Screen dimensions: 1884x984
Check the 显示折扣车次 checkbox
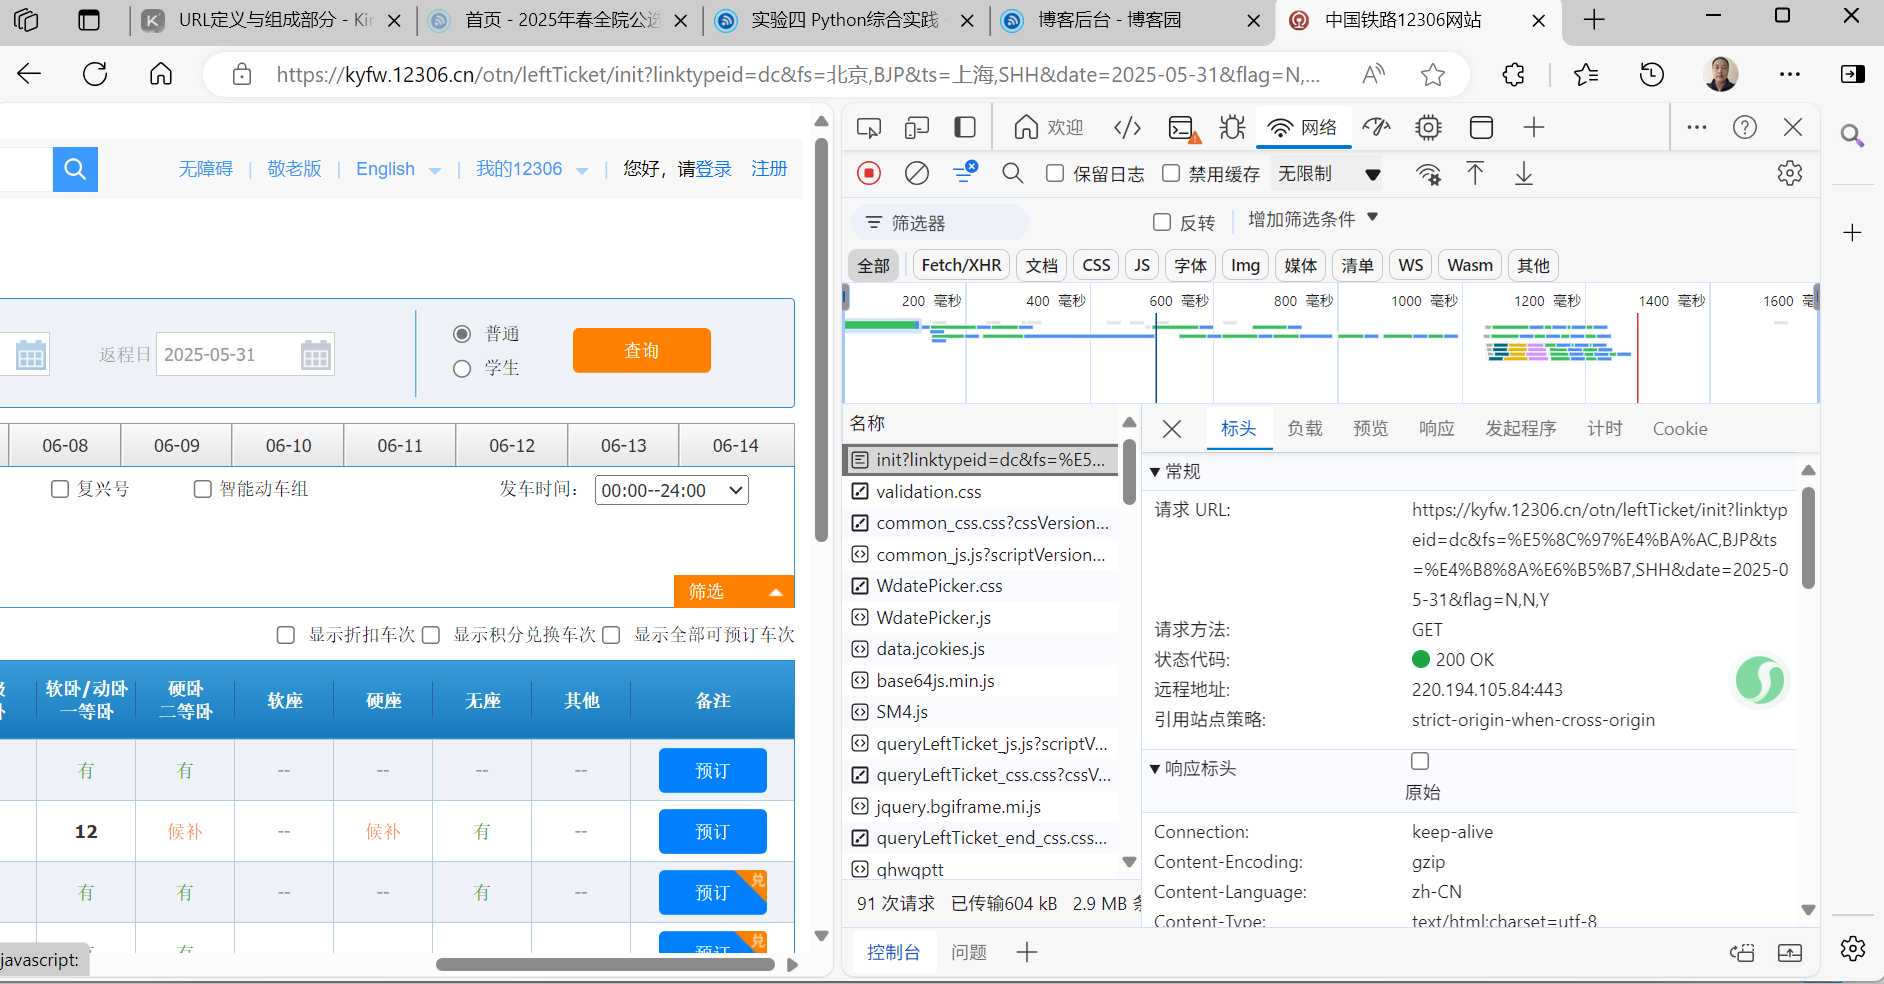286,635
